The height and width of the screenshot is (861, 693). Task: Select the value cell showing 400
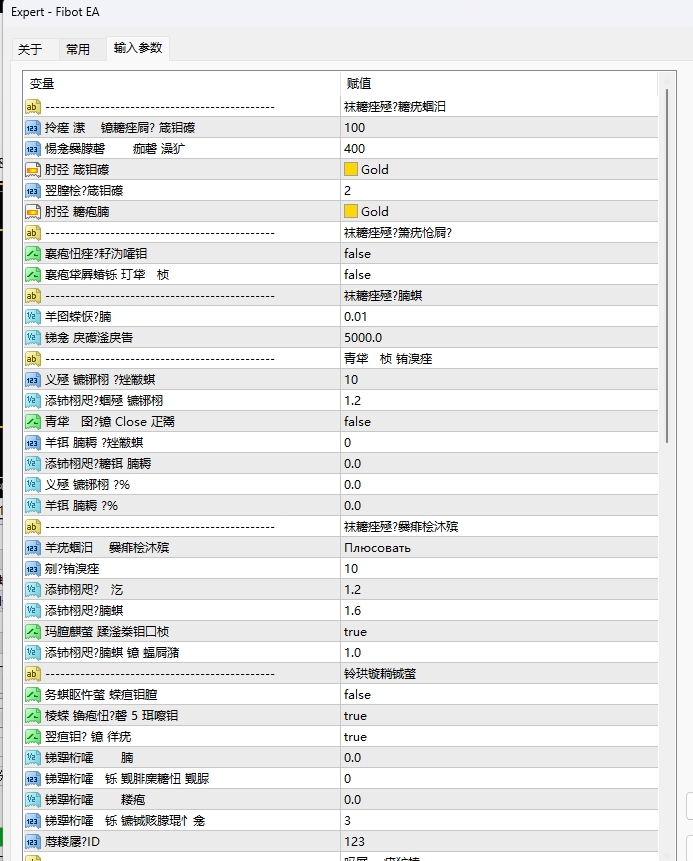click(499, 149)
